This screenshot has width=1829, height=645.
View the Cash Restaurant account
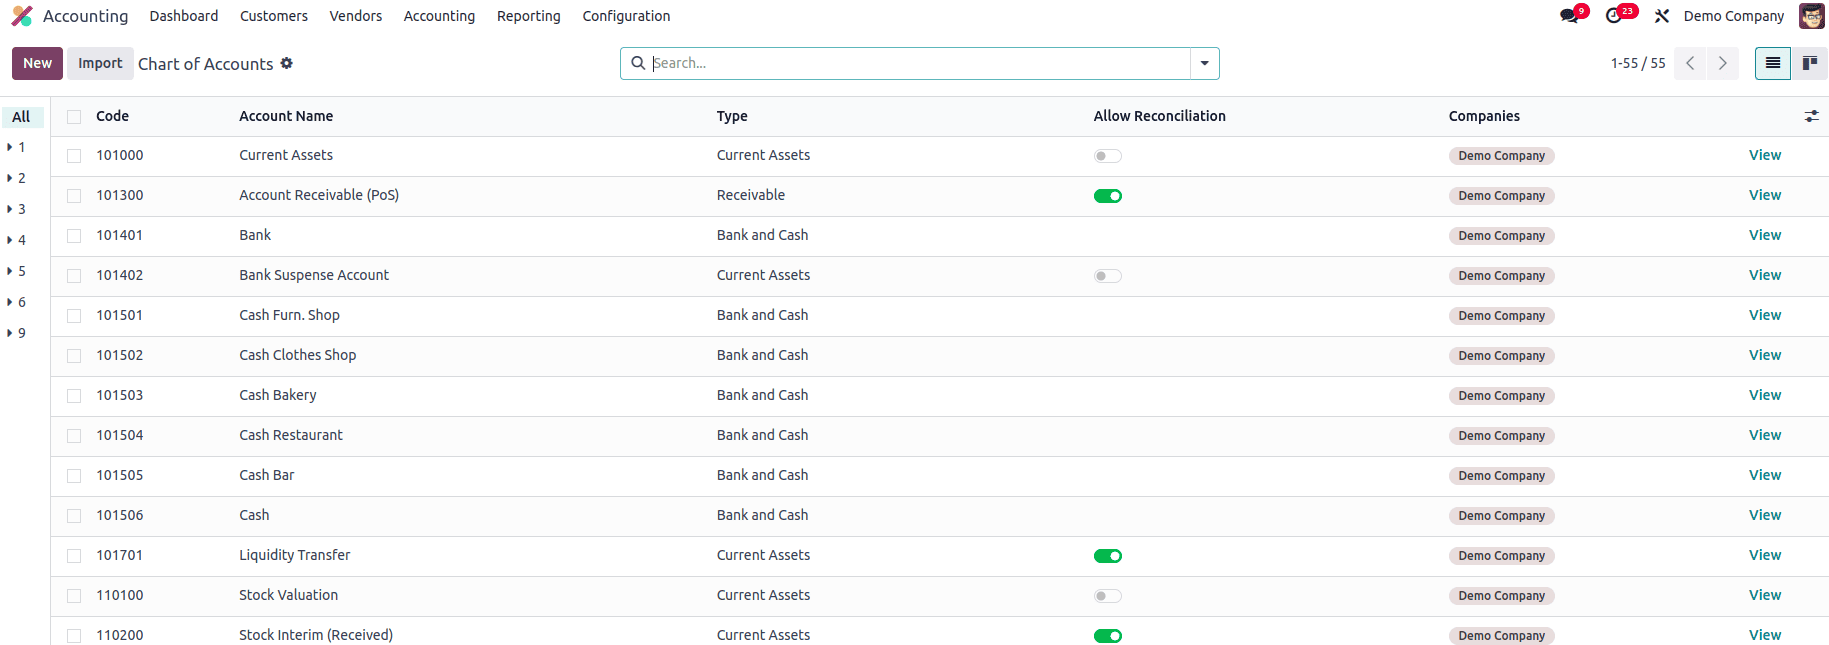(x=1765, y=435)
